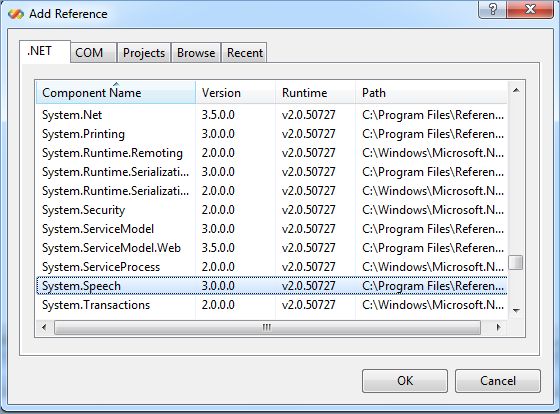Close the Add Reference dialog
560x414 pixels.
(530, 9)
